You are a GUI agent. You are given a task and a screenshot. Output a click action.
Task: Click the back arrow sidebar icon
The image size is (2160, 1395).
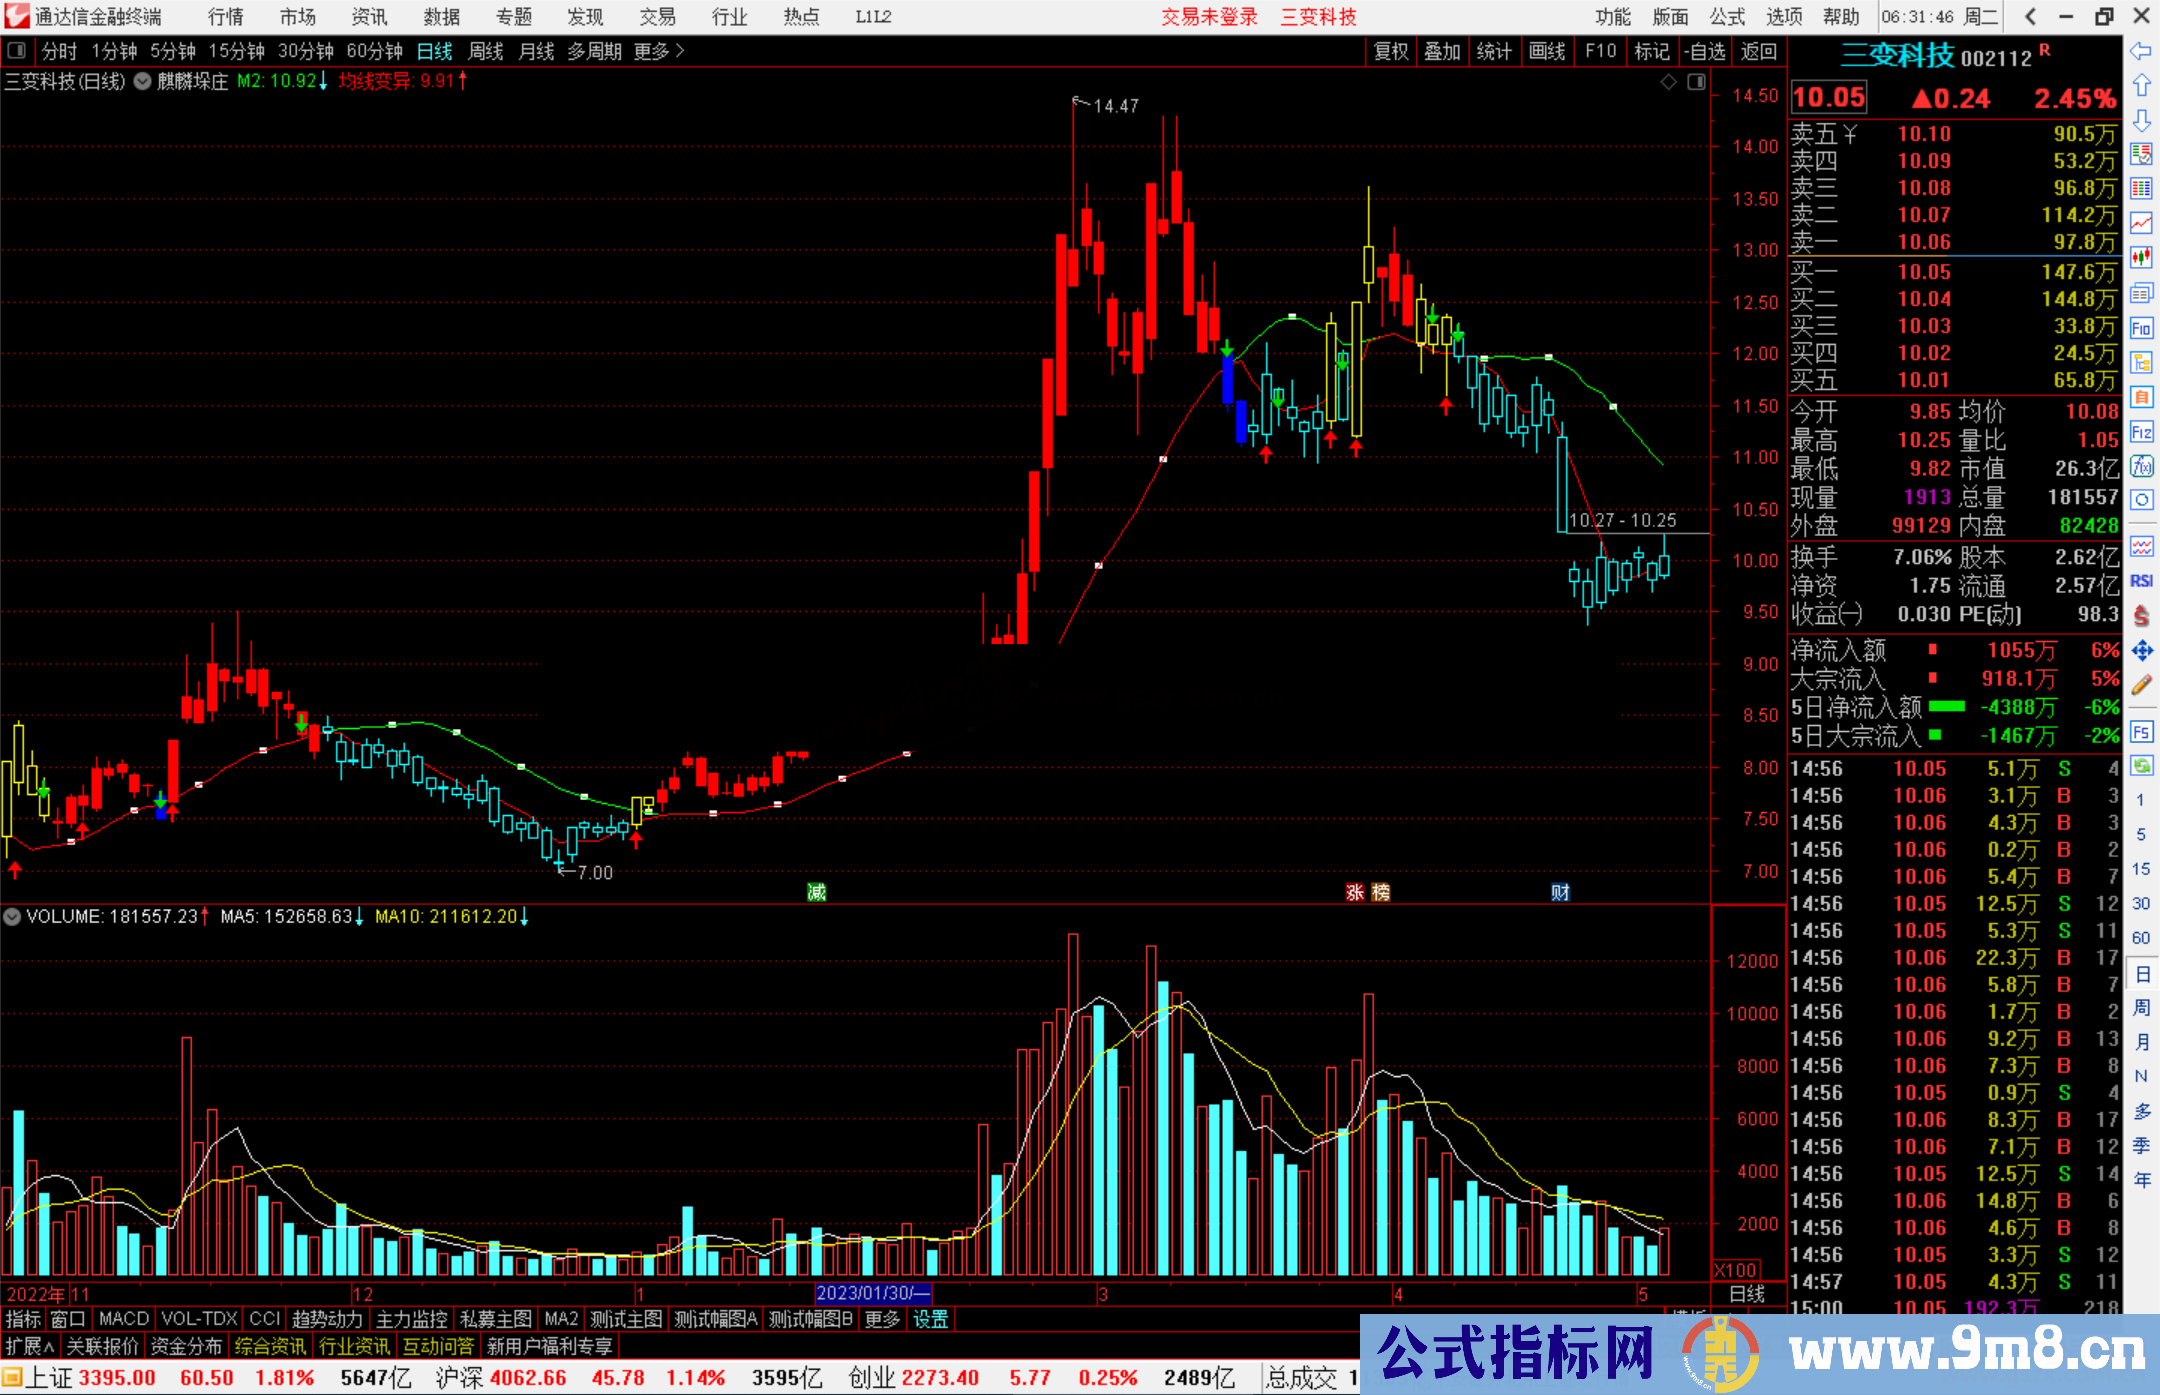click(2141, 51)
